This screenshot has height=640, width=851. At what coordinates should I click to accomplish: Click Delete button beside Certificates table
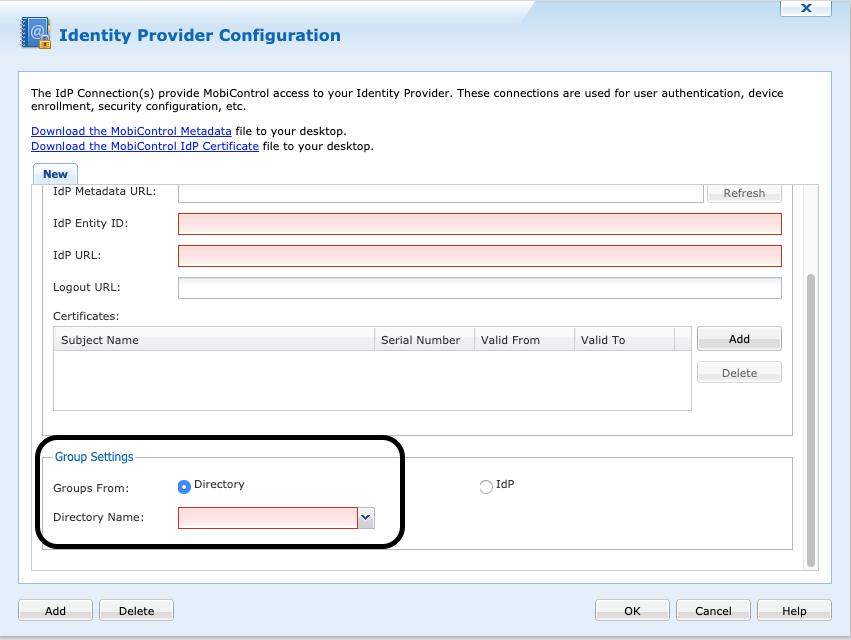pyautogui.click(x=739, y=373)
